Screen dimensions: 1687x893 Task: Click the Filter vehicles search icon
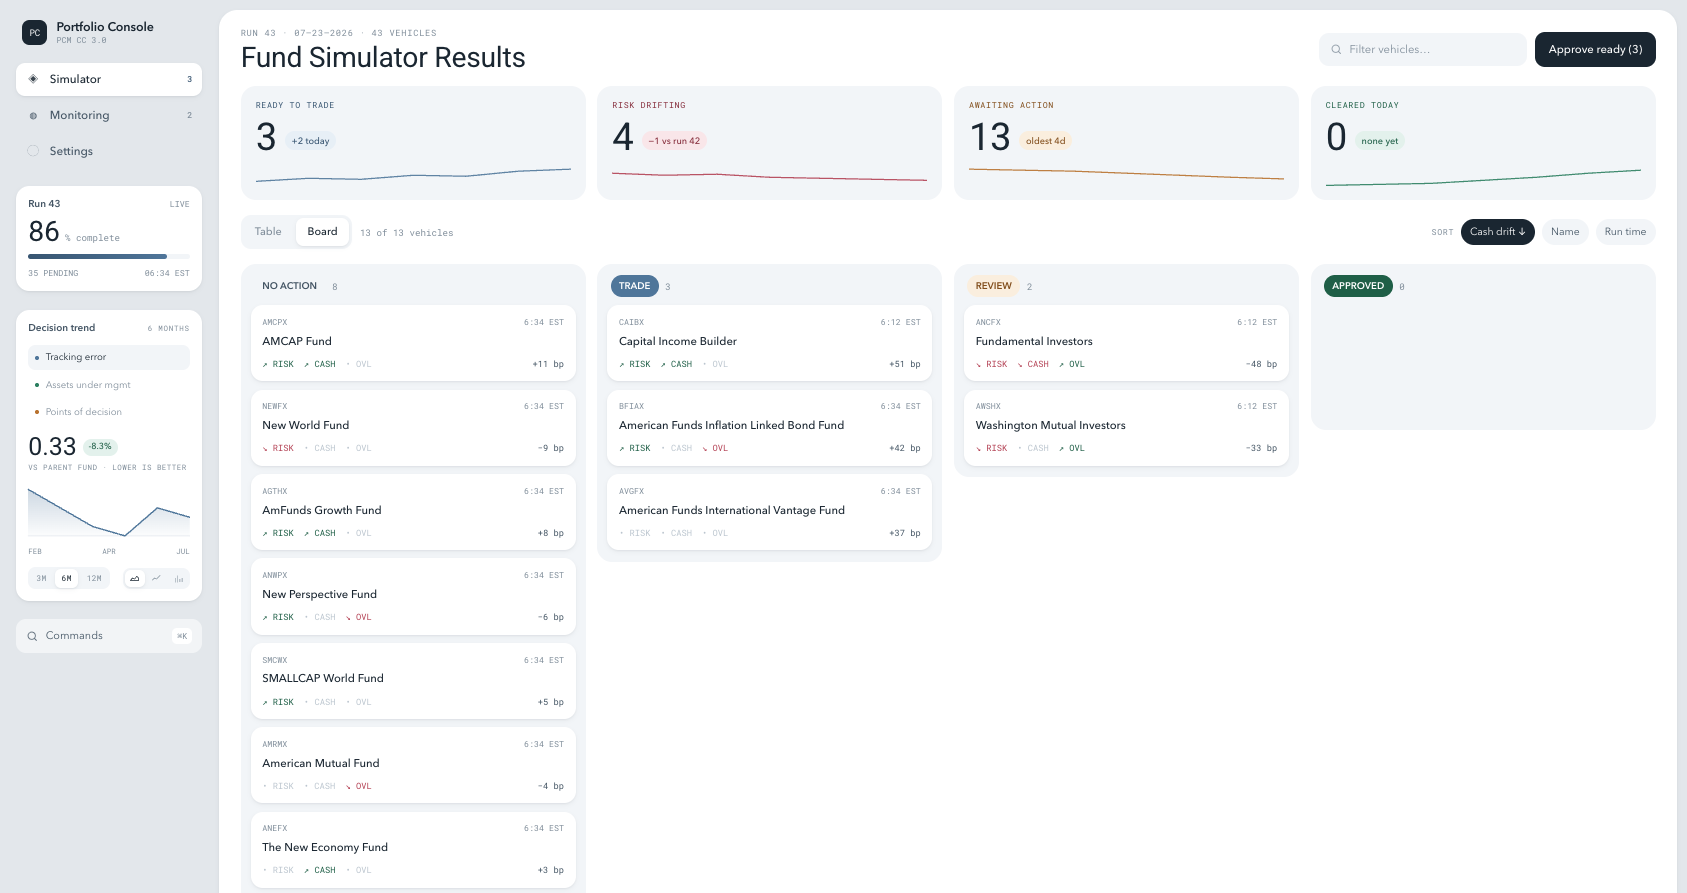tap(1336, 49)
